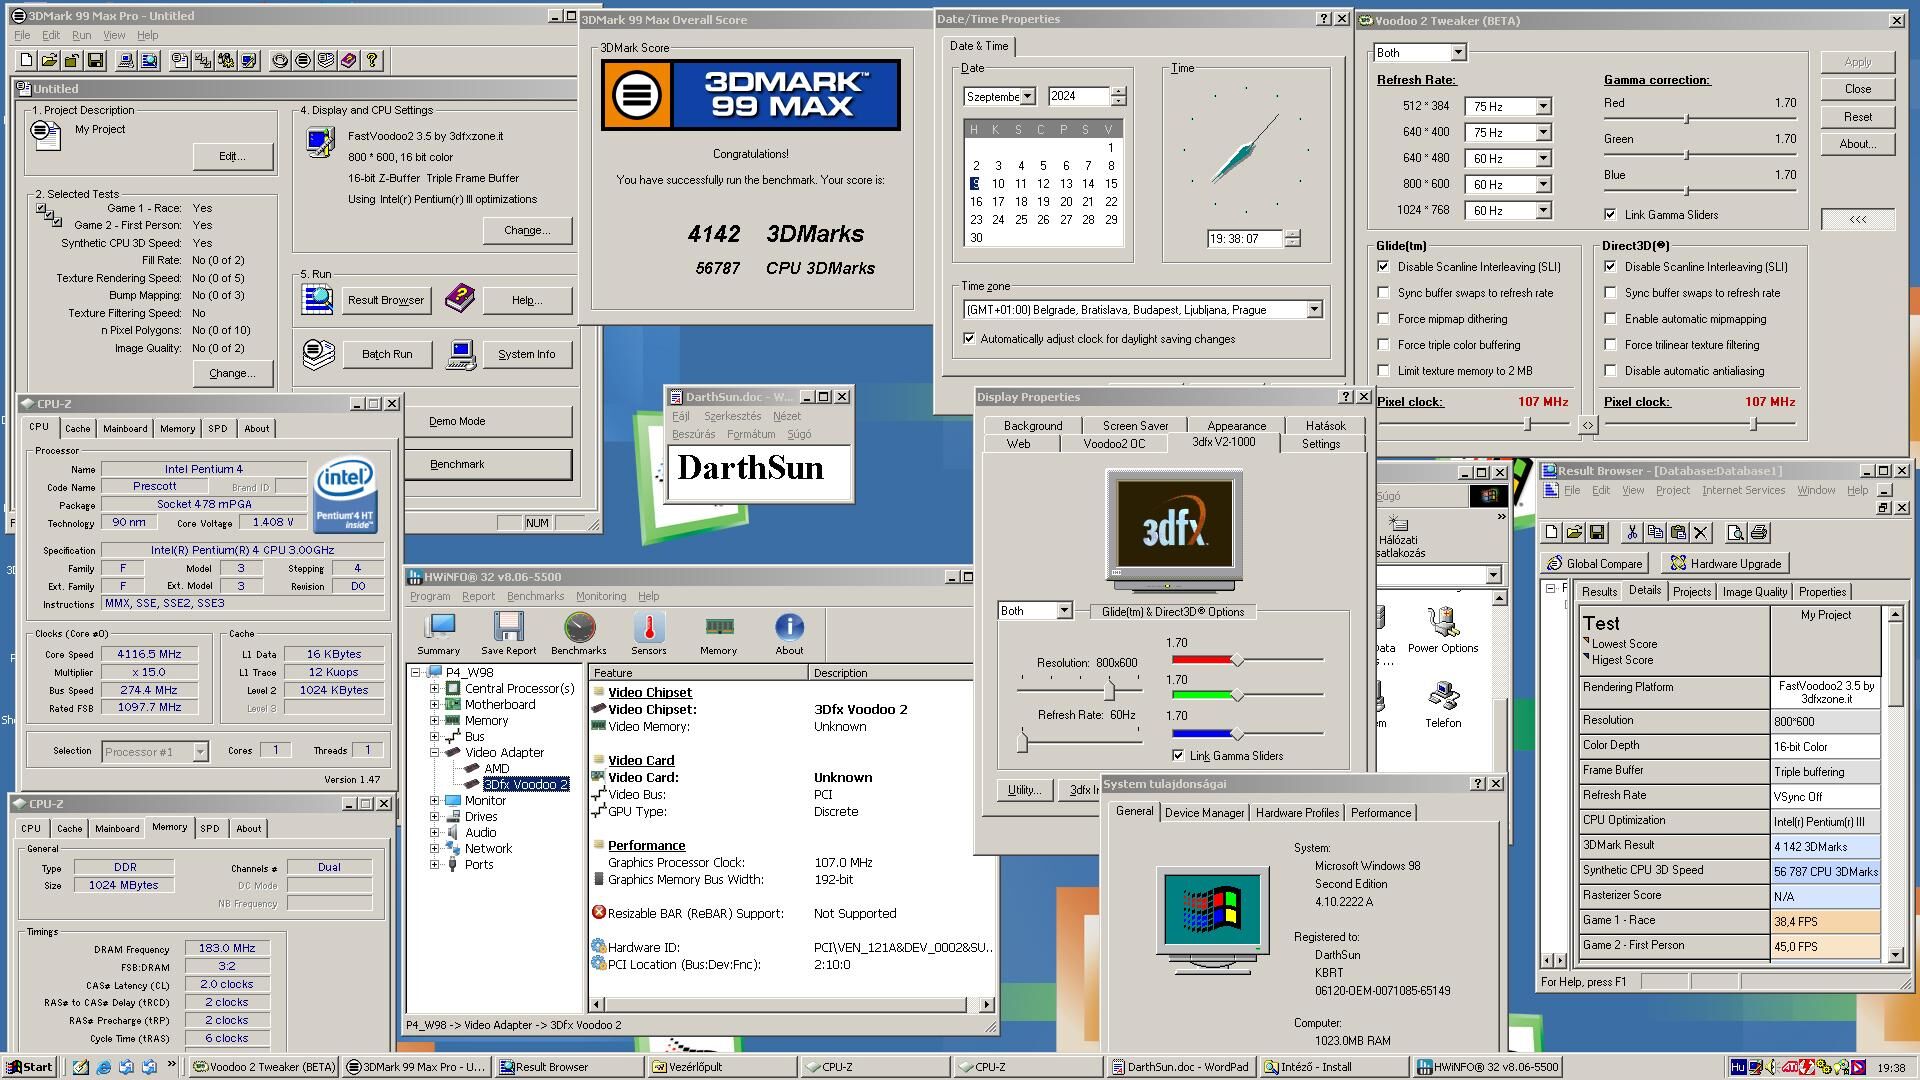Click yellow question mark help icon in 3DMark toolbar
The height and width of the screenshot is (1080, 1920).
372,61
